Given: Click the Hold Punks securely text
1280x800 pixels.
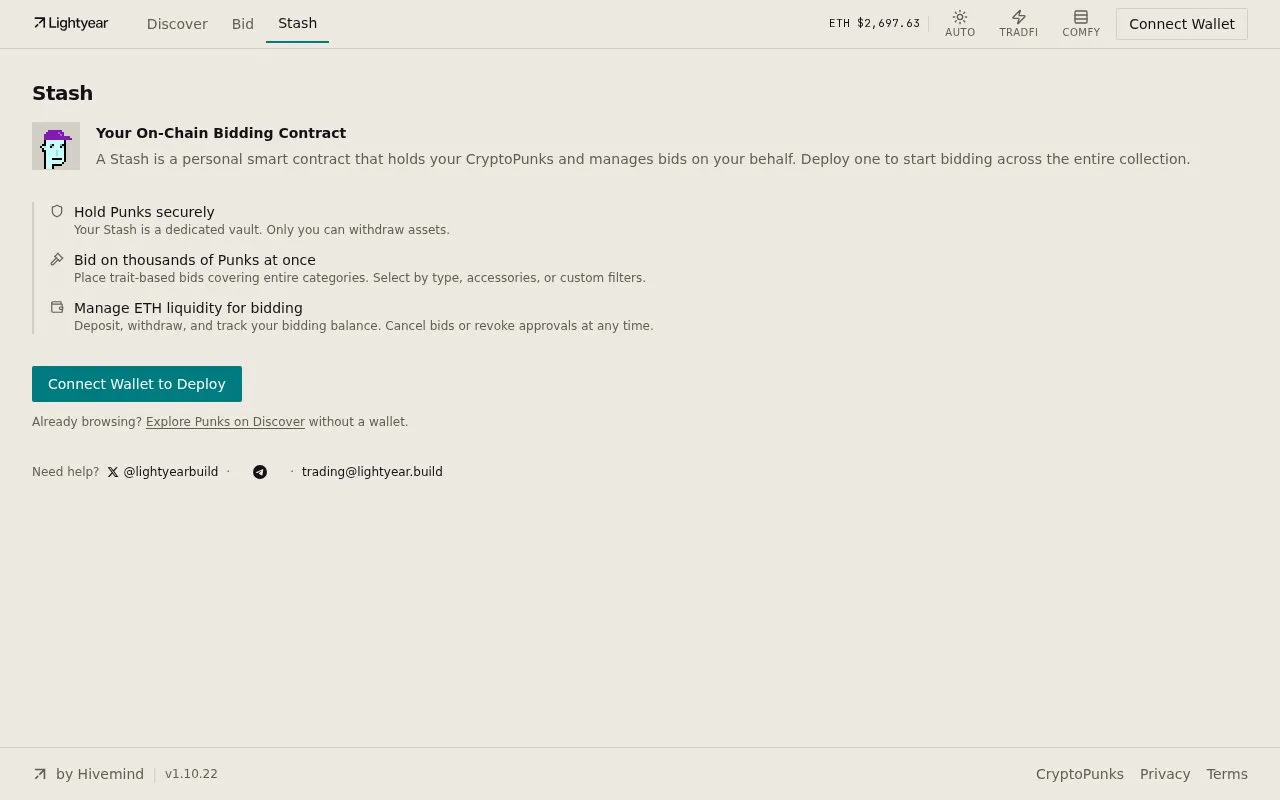Looking at the screenshot, I should pyautogui.click(x=144, y=212).
